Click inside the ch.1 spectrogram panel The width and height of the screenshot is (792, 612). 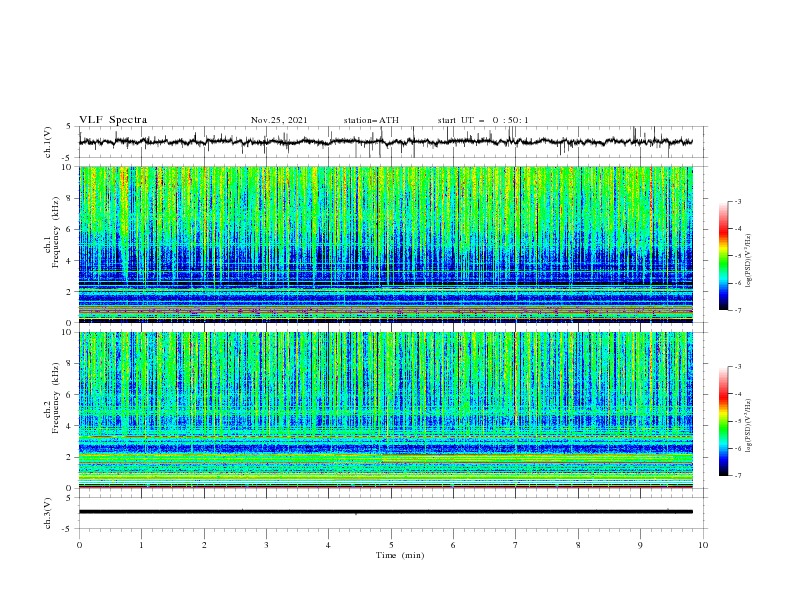[x=385, y=244]
